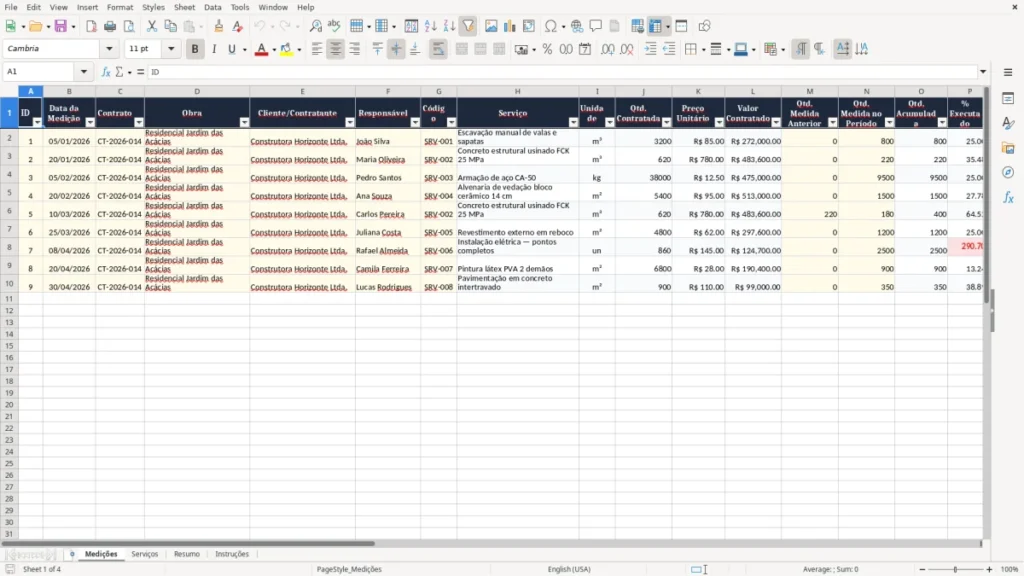This screenshot has width=1024, height=576.
Task: Sort descending Z to A icon
Action: pos(449,26)
